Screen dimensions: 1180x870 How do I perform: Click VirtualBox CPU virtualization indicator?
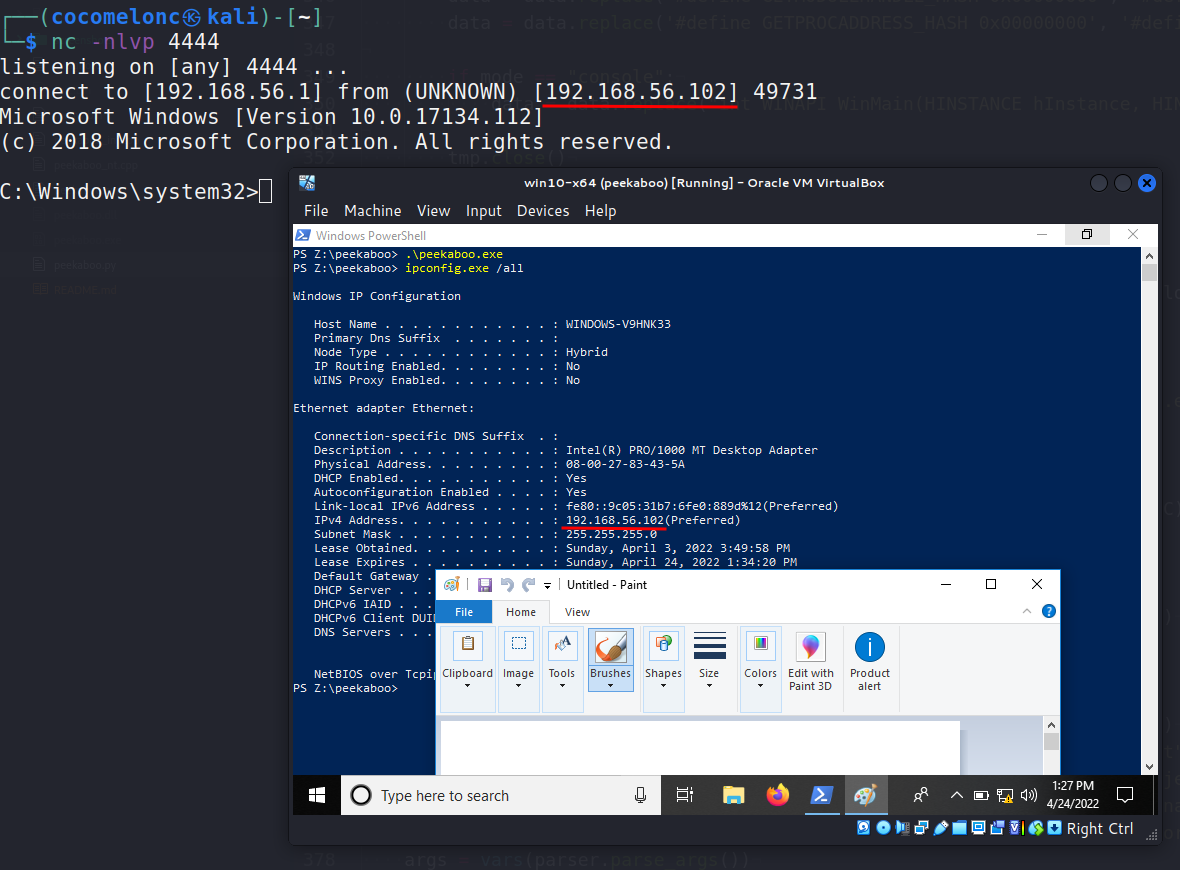pos(1017,828)
